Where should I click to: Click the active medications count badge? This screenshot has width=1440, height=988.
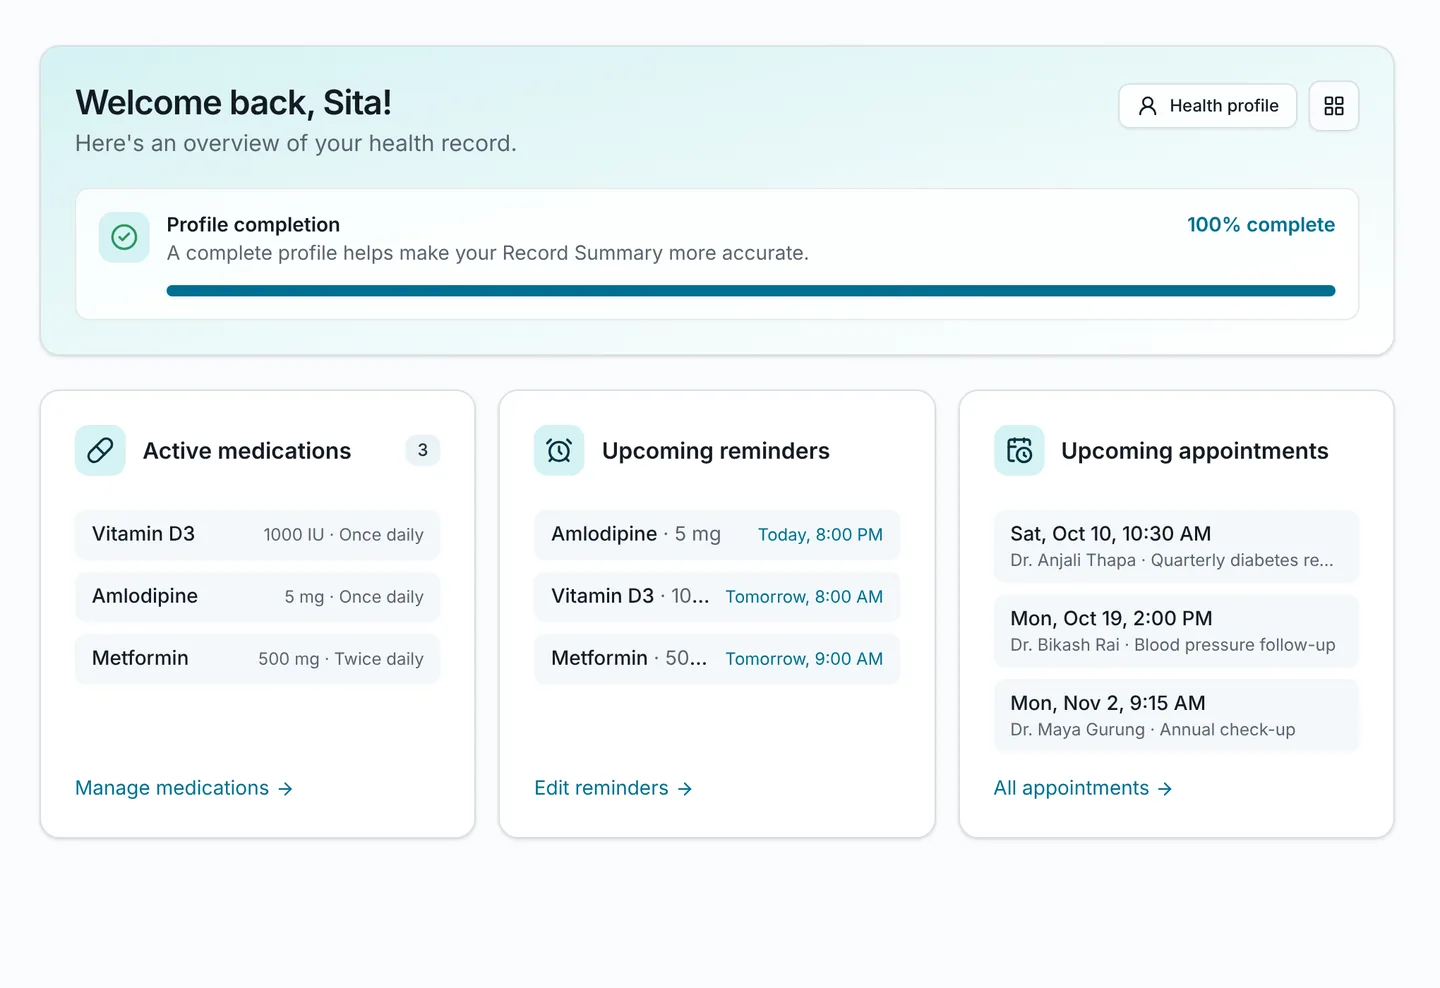pos(423,451)
